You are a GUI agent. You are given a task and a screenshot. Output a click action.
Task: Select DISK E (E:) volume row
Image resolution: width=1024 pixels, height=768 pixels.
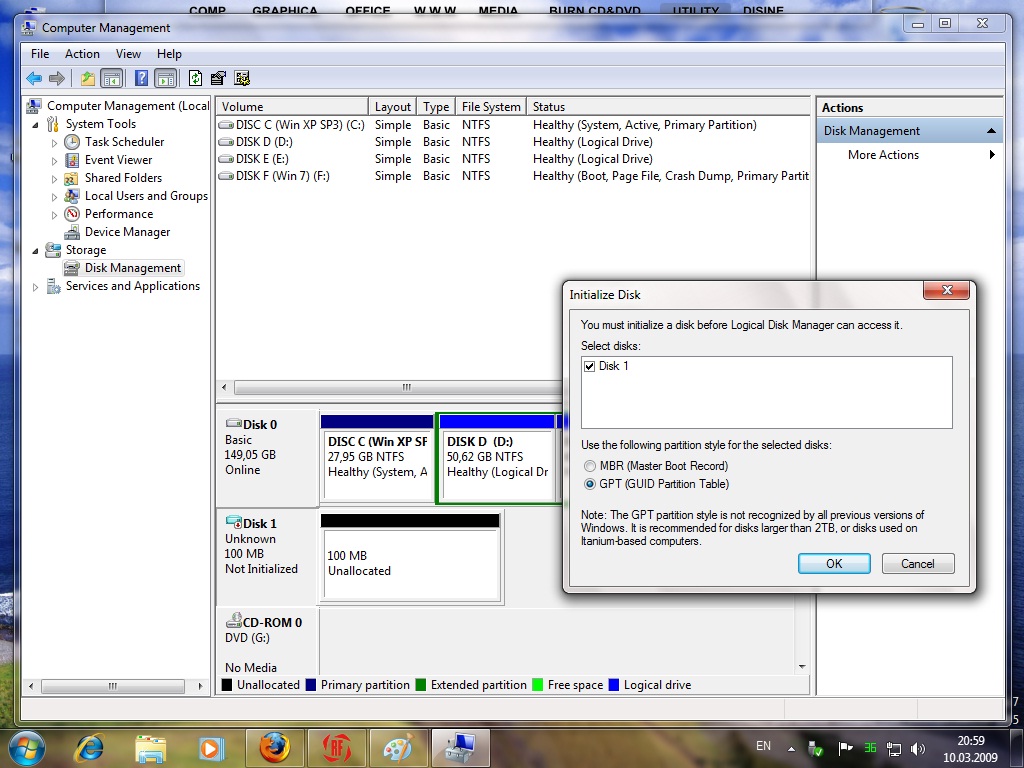513,159
